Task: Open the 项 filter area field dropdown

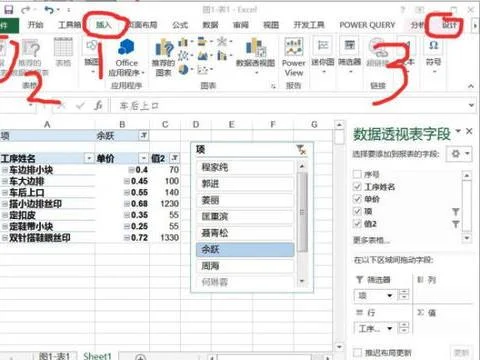Action: [390, 295]
